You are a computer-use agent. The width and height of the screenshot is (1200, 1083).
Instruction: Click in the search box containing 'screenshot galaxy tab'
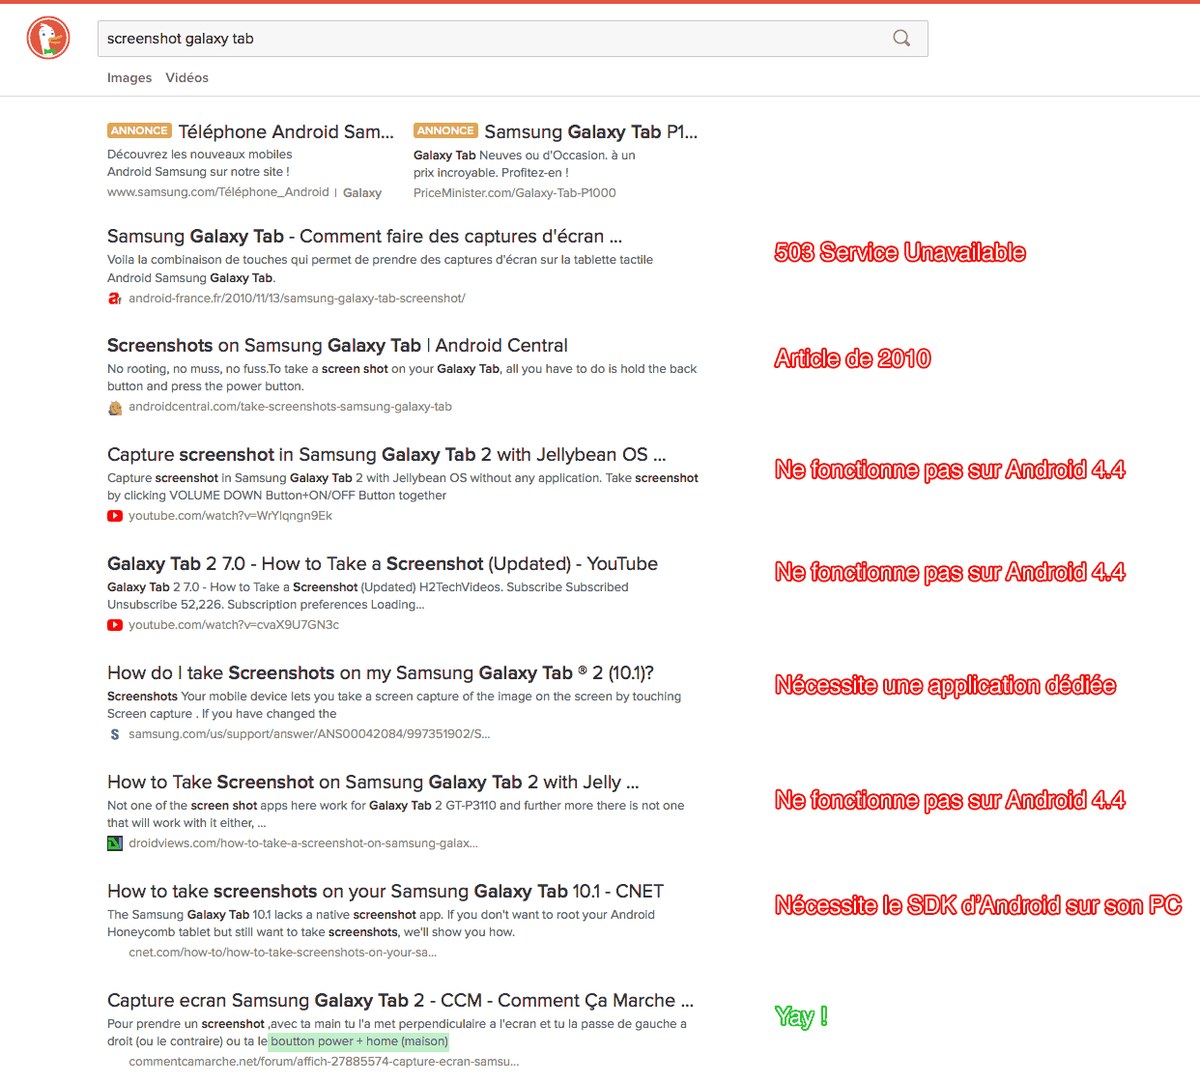click(x=490, y=39)
